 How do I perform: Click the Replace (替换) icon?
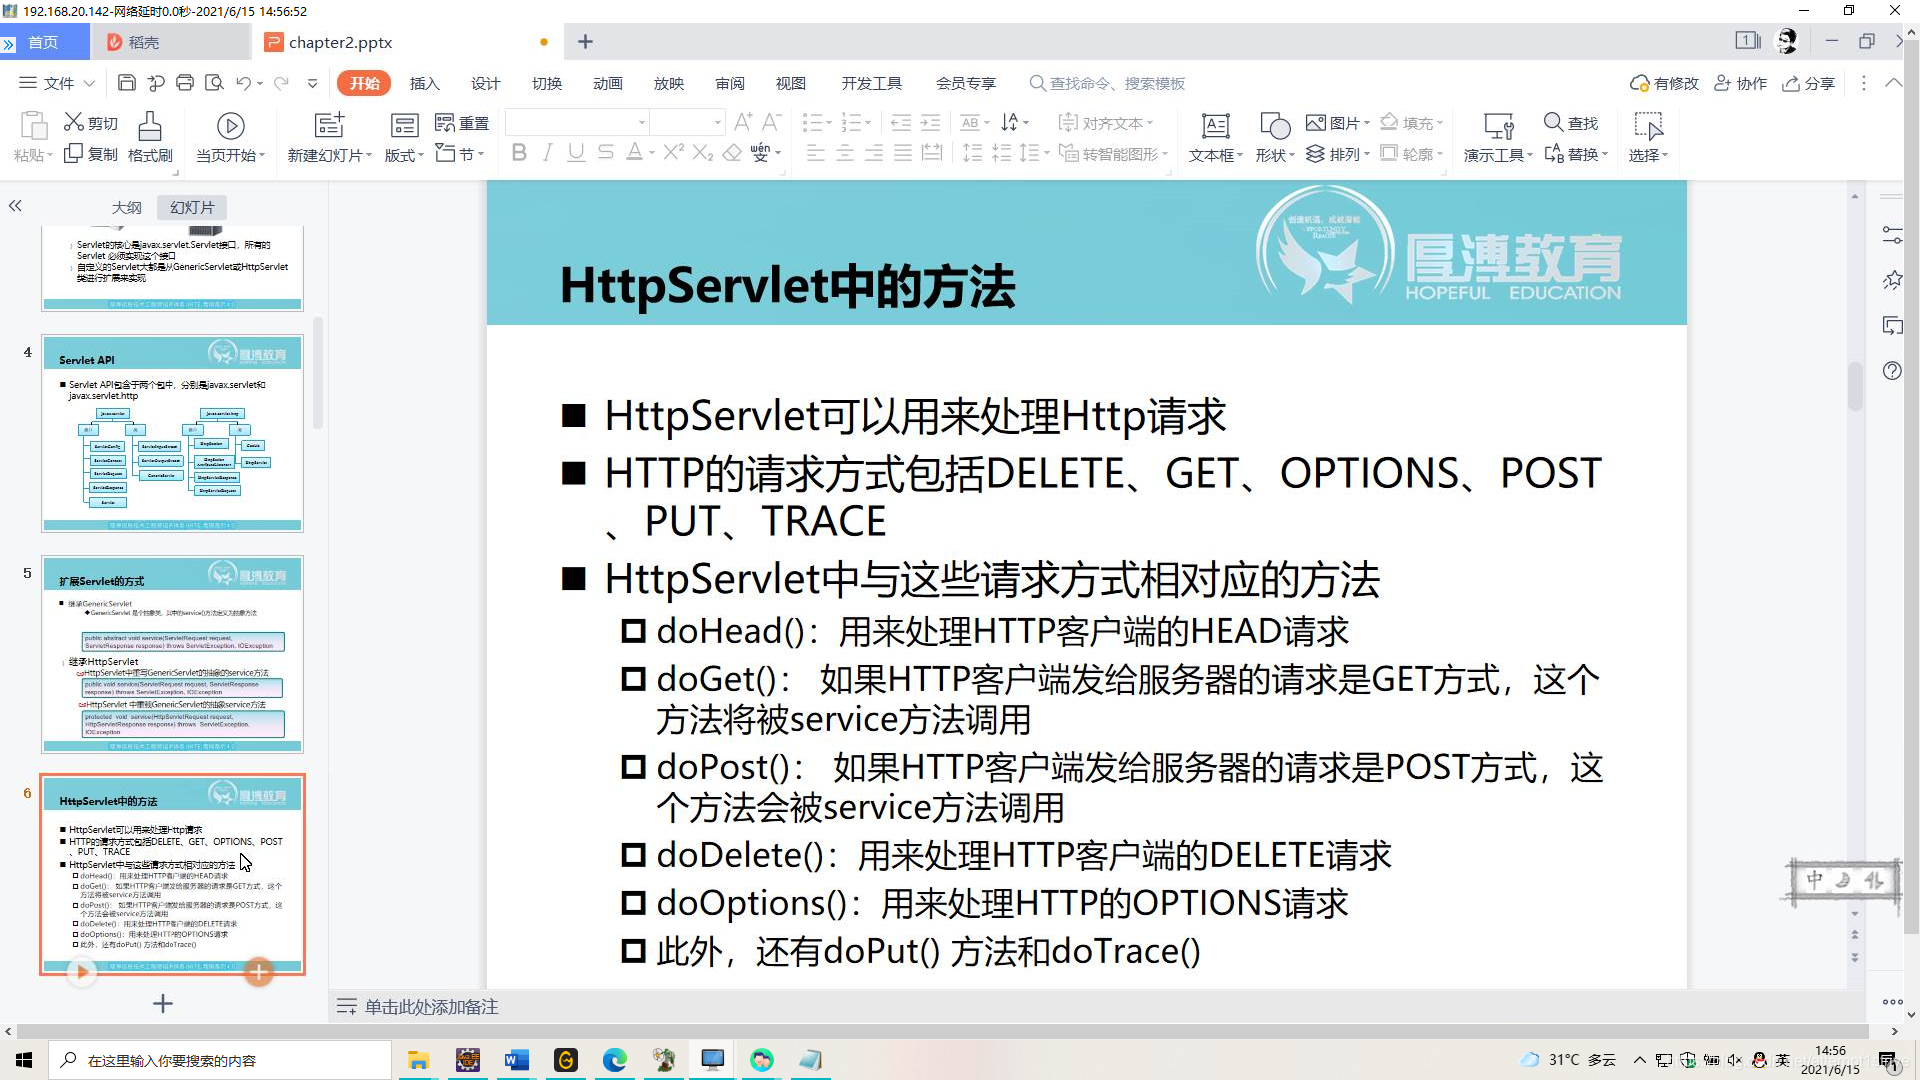pos(1554,154)
